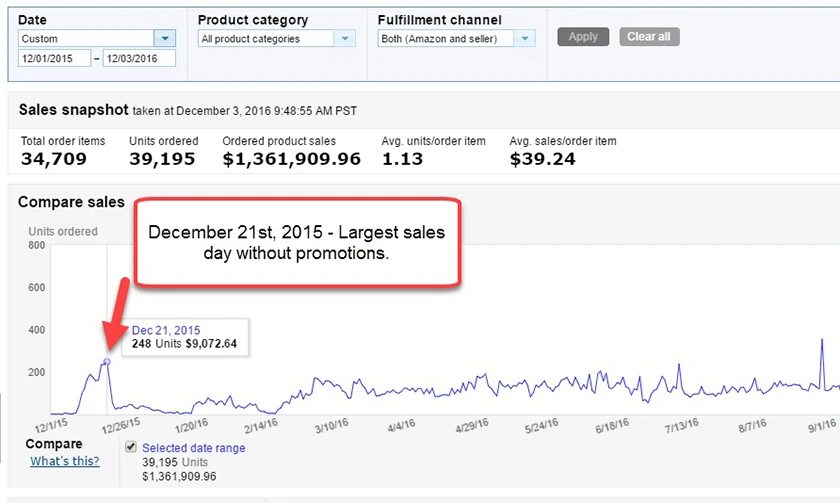The width and height of the screenshot is (840, 503).
Task: Click the Units ordered axis title
Action: pos(63,231)
